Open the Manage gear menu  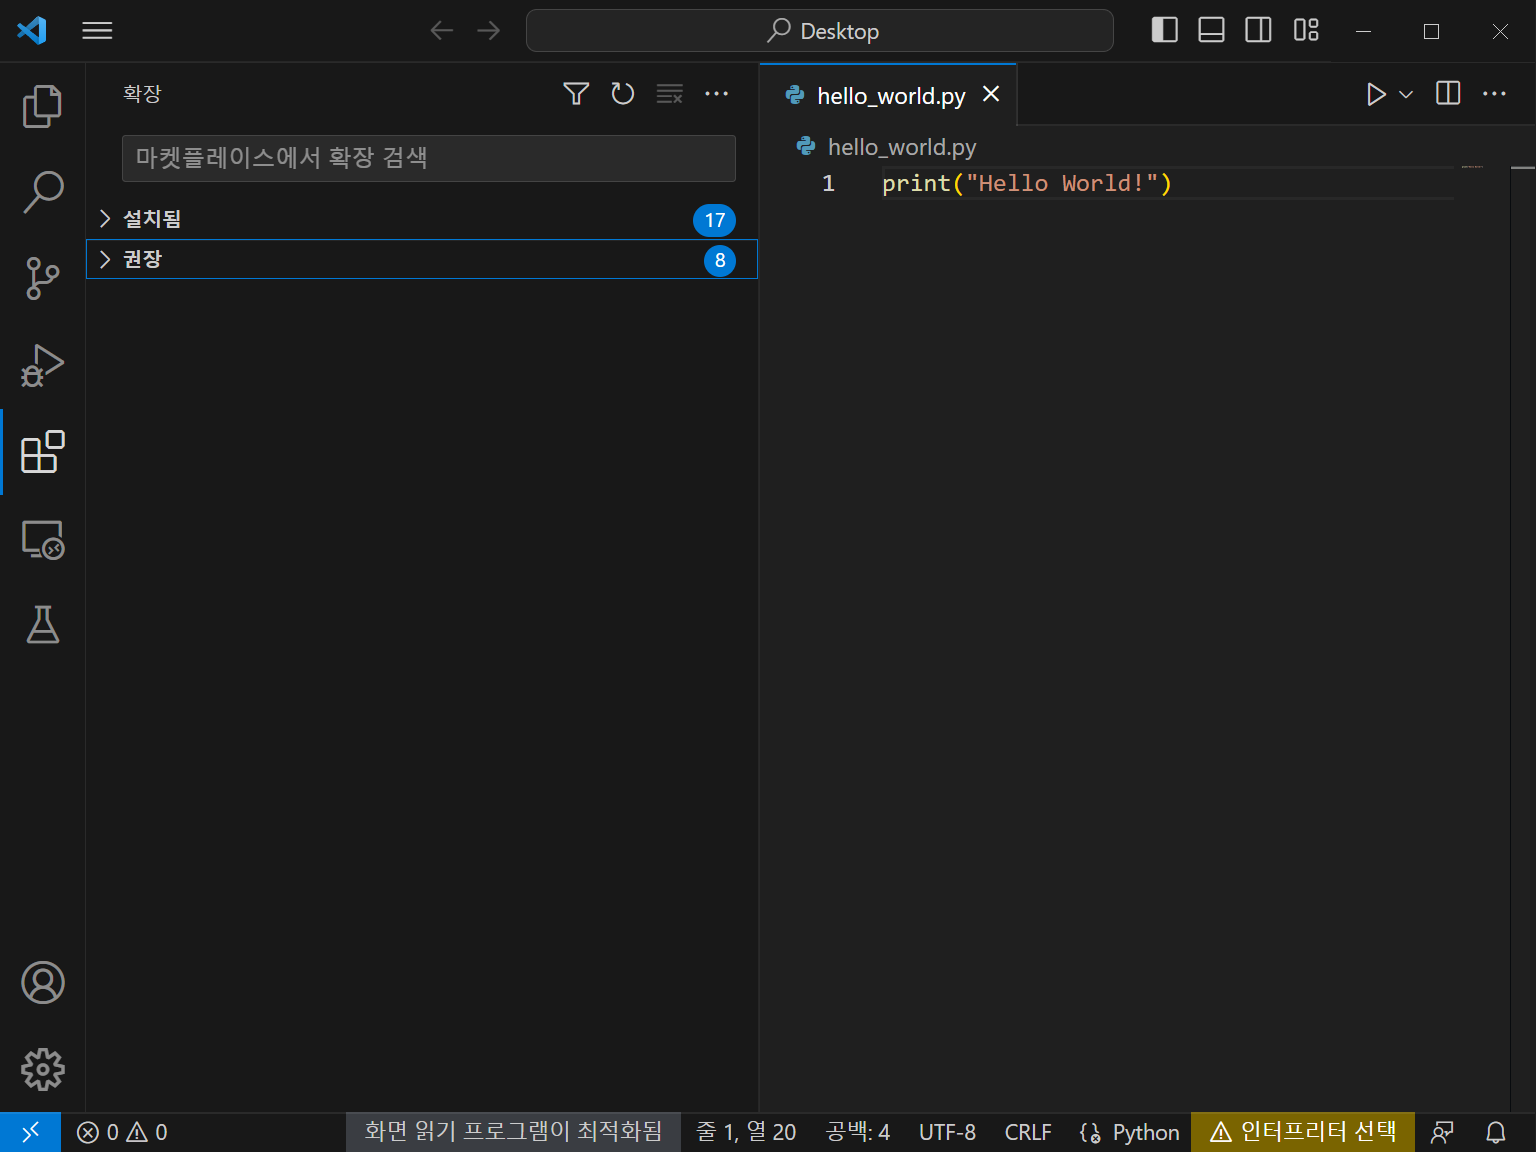coord(42,1069)
